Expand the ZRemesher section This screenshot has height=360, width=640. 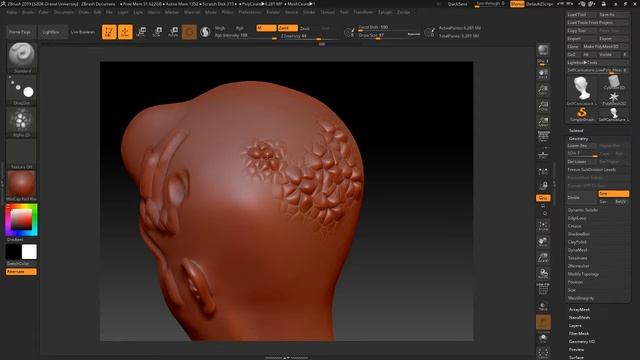tap(578, 266)
